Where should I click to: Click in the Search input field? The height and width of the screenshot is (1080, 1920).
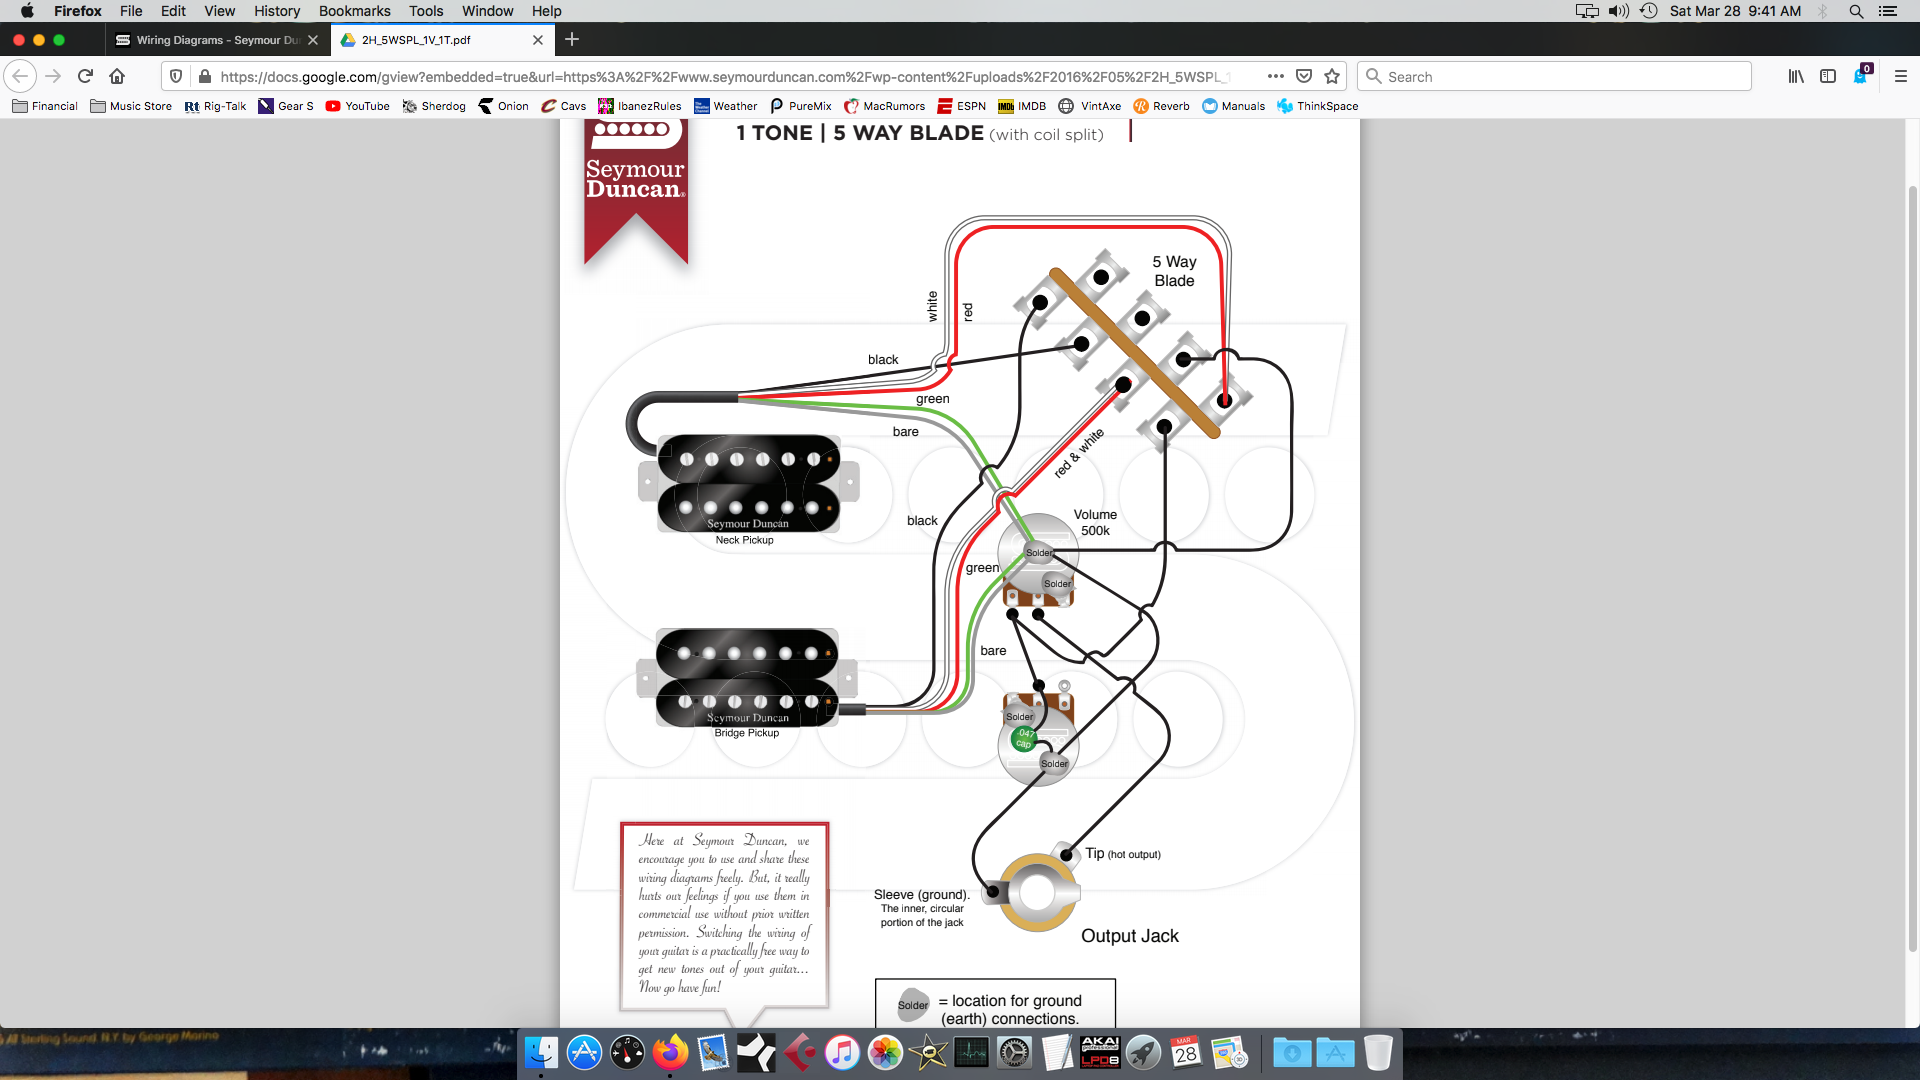point(1560,76)
